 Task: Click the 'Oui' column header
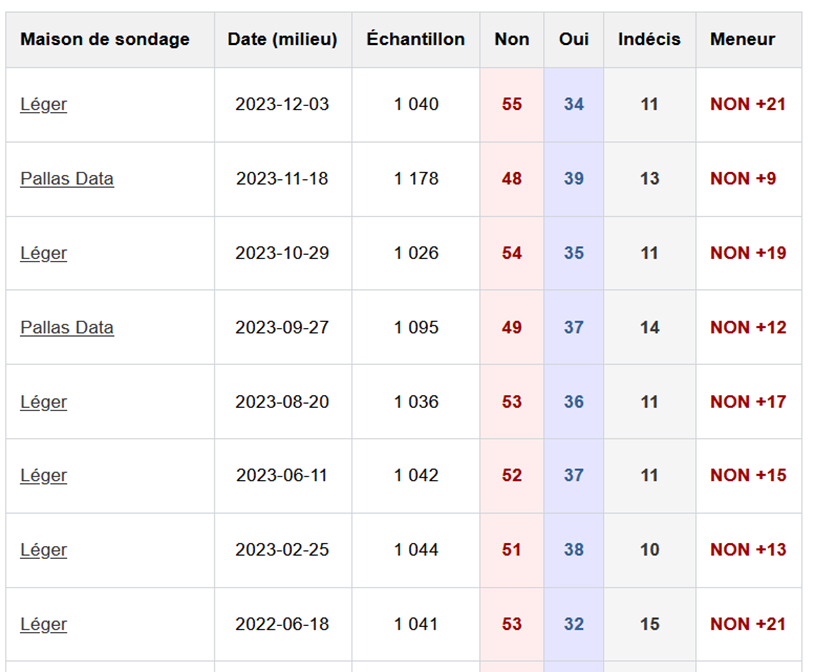pos(574,40)
